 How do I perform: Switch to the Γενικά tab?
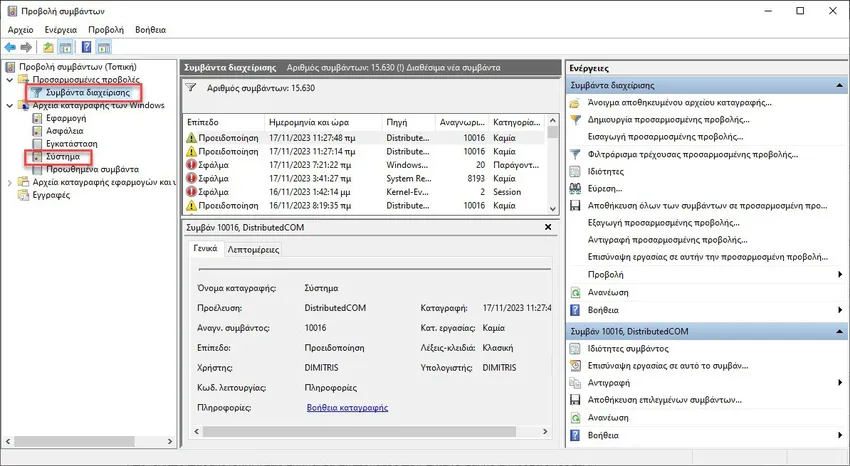tap(205, 249)
